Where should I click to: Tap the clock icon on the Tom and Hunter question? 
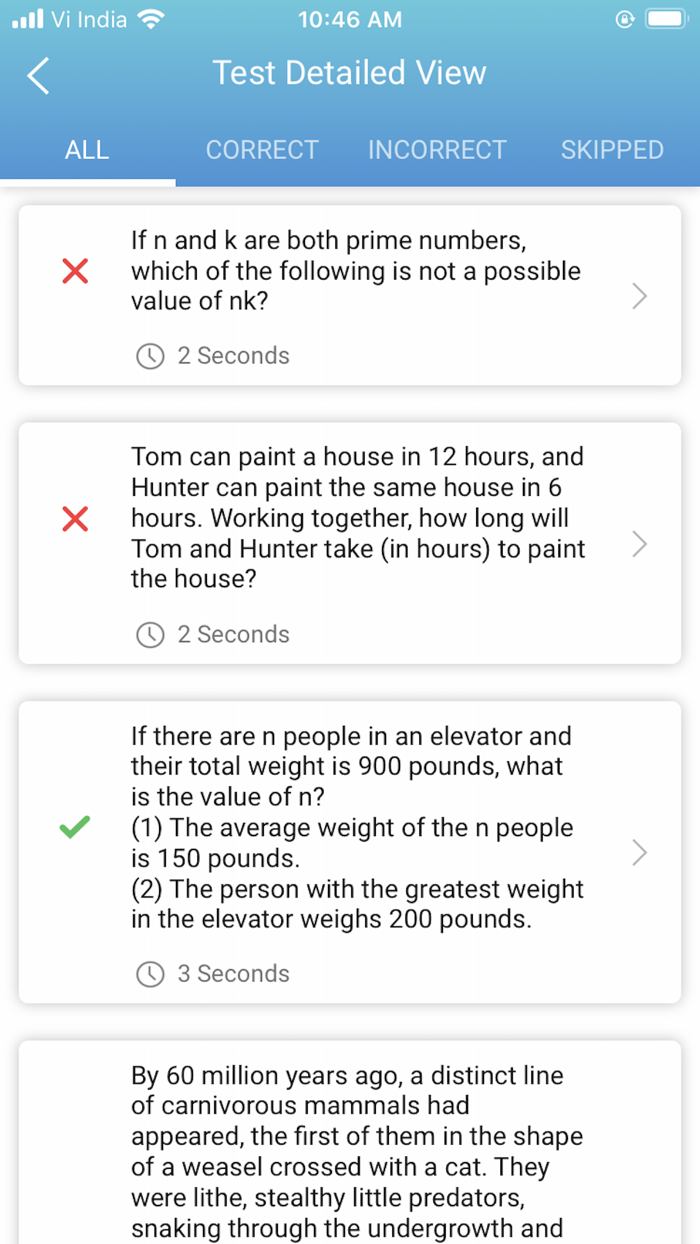pos(149,634)
